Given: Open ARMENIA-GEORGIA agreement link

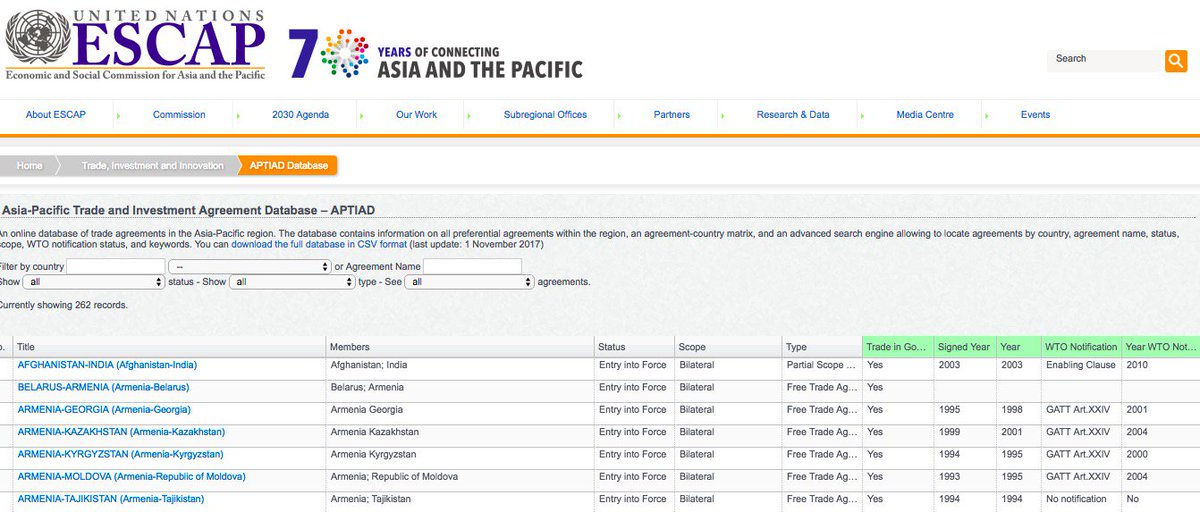Looking at the screenshot, I should tap(104, 410).
